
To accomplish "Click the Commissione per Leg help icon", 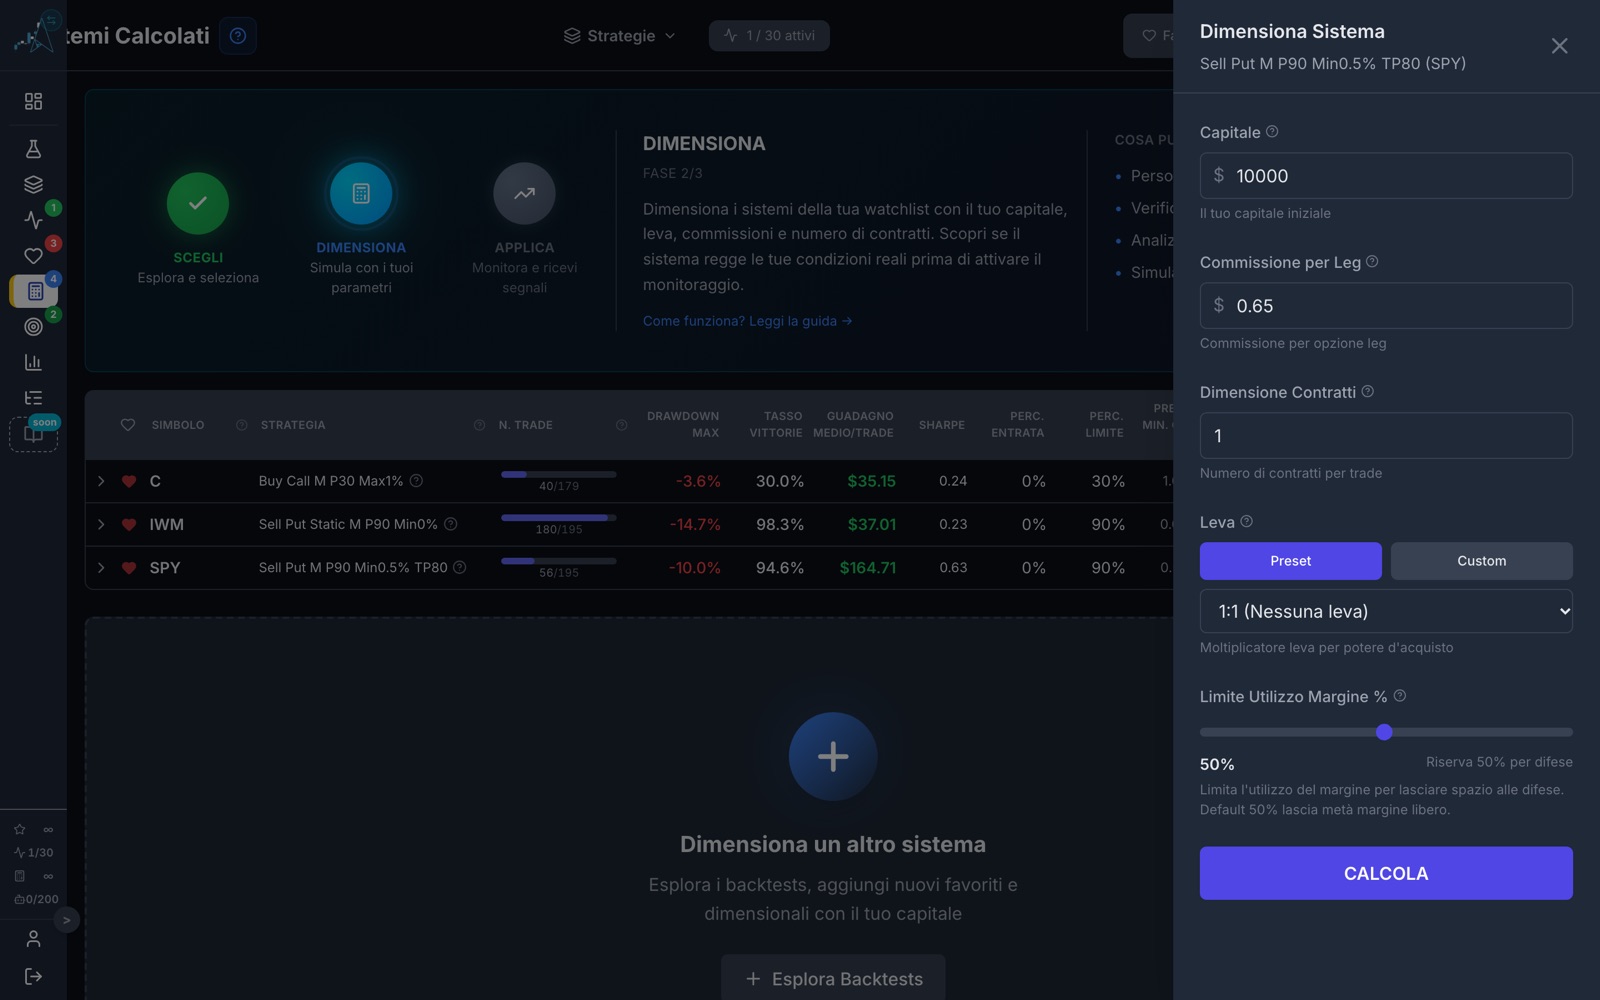I will click(x=1372, y=262).
